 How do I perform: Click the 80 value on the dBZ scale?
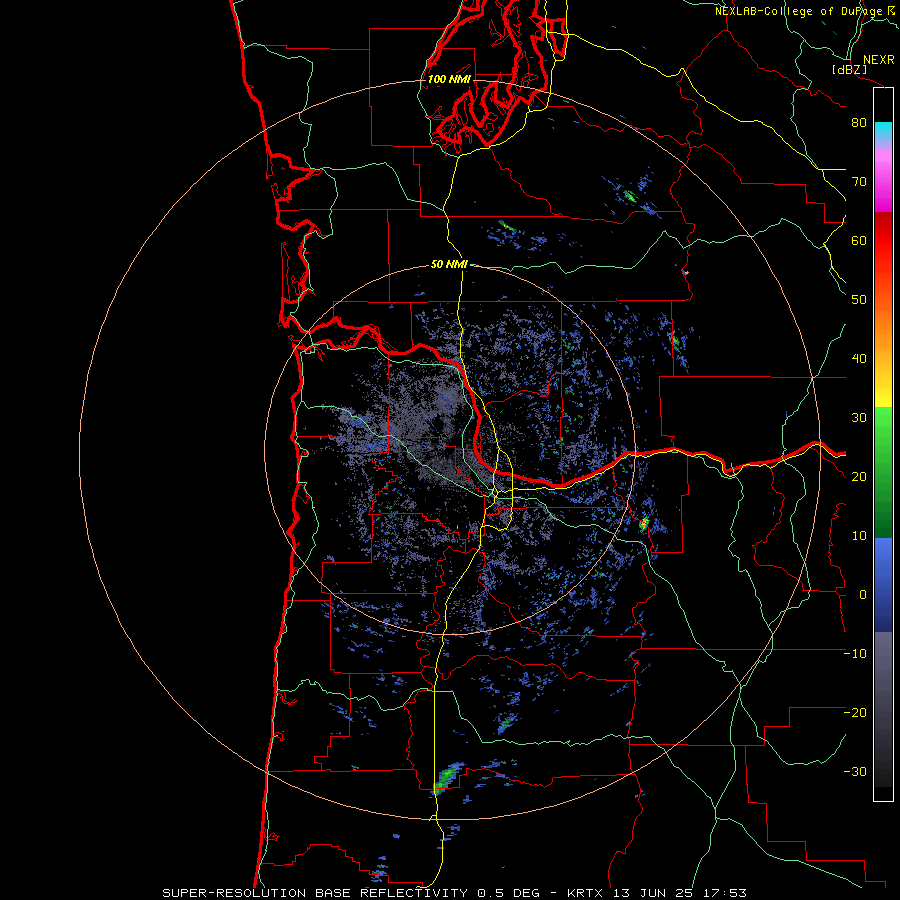[859, 123]
